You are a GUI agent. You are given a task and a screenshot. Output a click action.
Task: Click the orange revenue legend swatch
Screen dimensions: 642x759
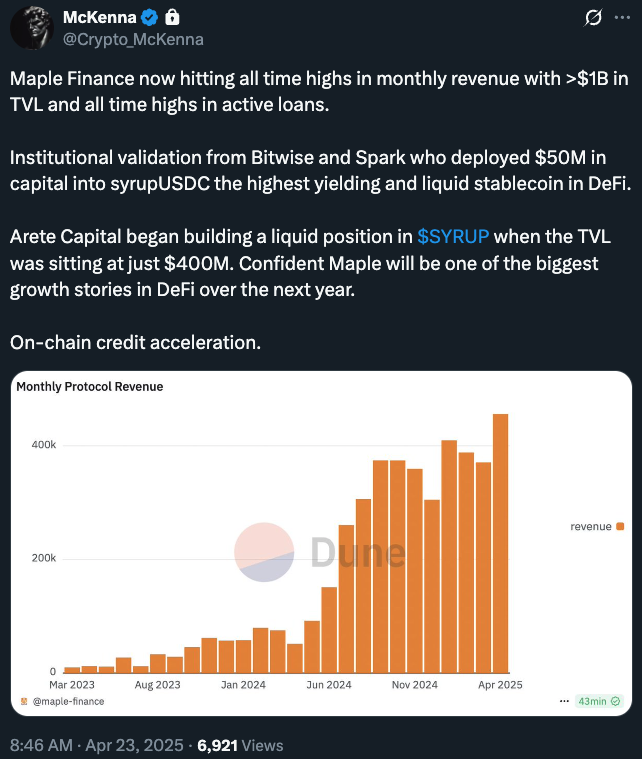click(x=621, y=527)
